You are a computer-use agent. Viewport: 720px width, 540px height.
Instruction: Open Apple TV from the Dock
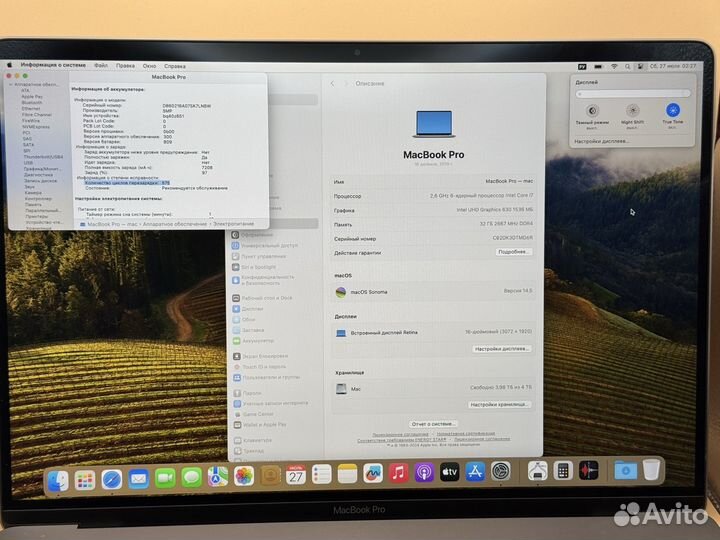pyautogui.click(x=450, y=472)
